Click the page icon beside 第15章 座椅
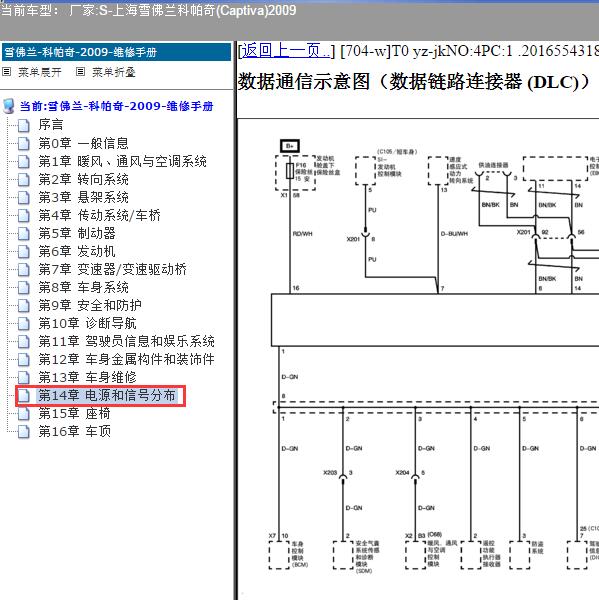 click(24, 414)
